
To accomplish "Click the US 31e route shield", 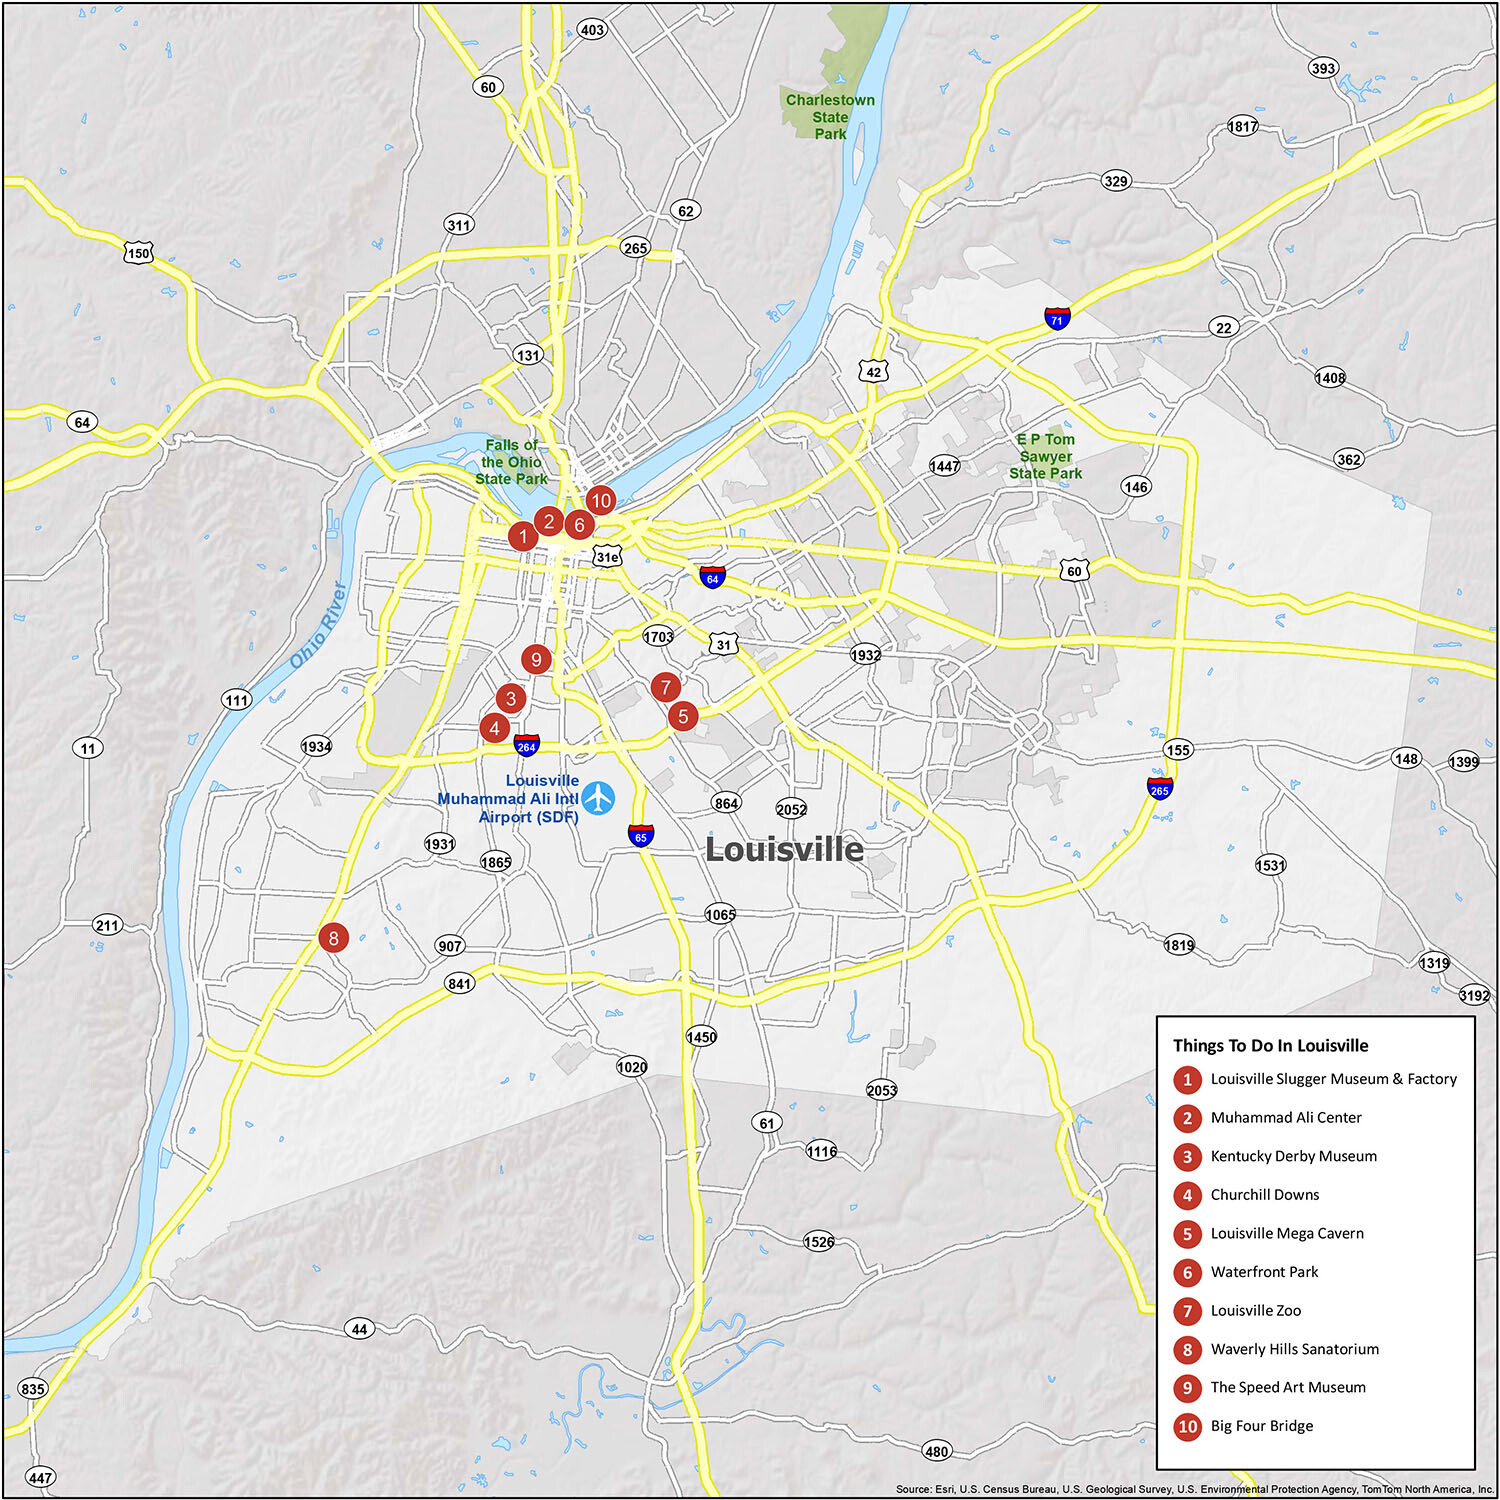I will [608, 557].
